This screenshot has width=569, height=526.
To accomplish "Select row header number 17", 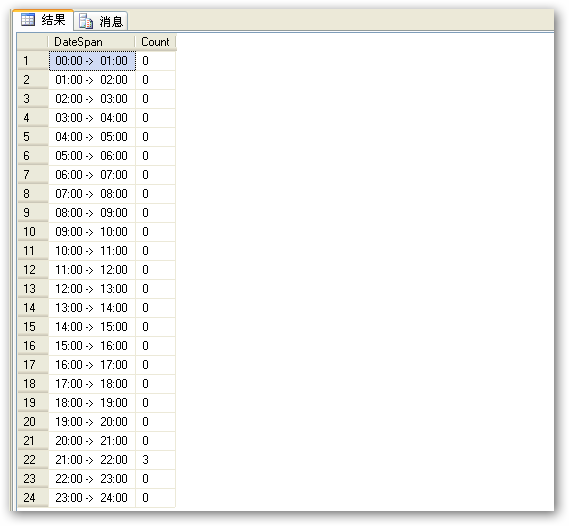I will [33, 365].
